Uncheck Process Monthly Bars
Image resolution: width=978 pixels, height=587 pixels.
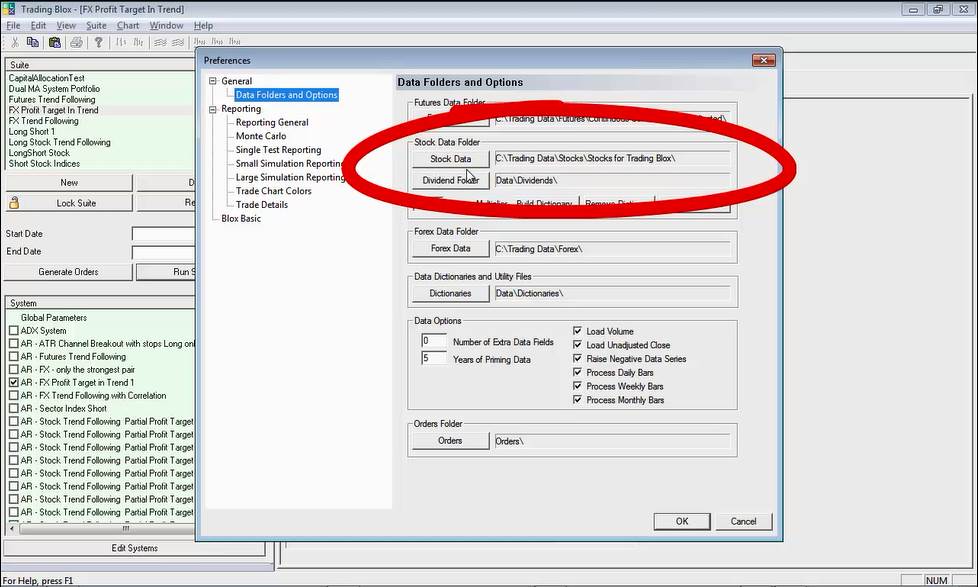click(x=577, y=399)
